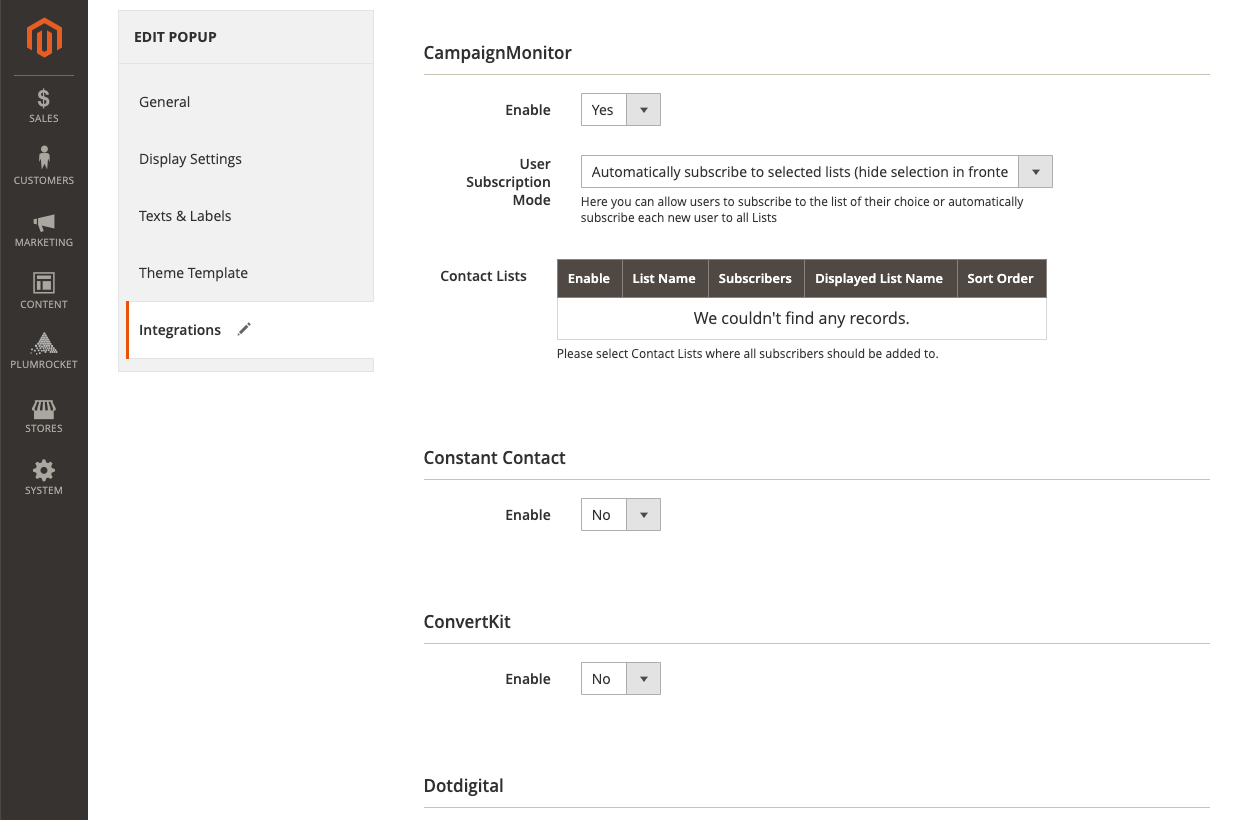Open the System gear icon
This screenshot has height=820, width=1260.
(x=44, y=477)
